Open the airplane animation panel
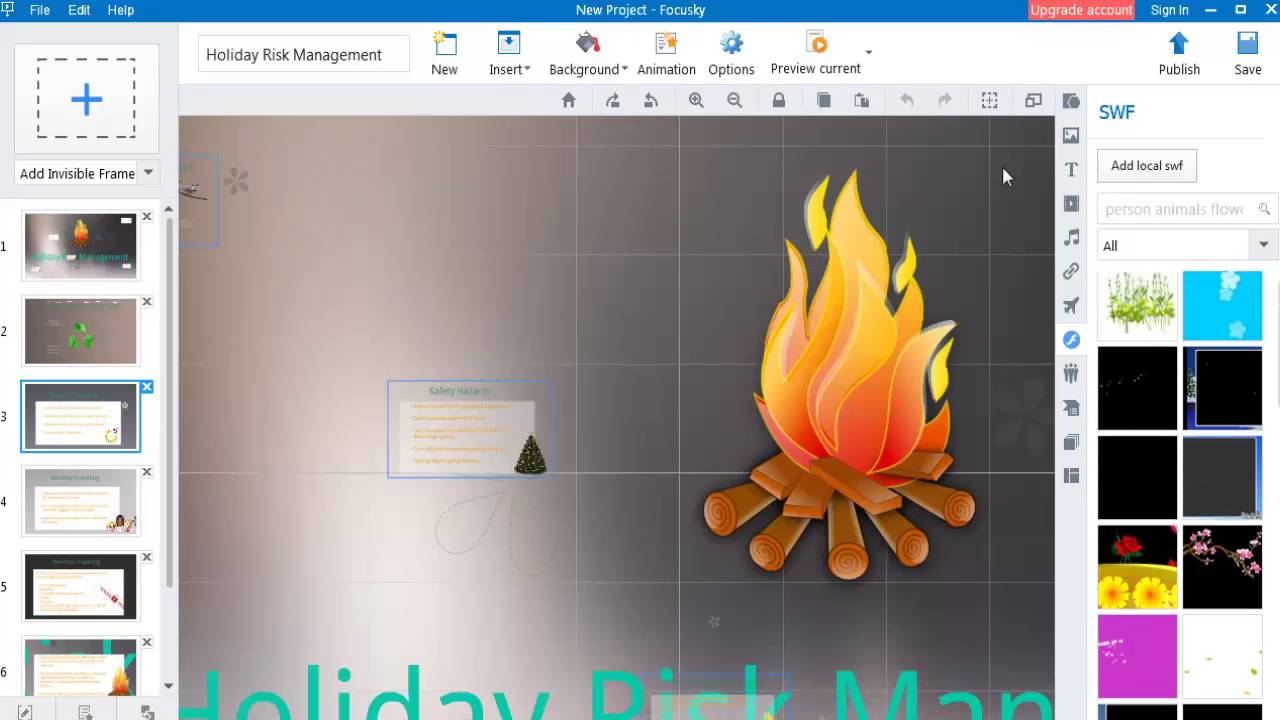 coord(1071,305)
